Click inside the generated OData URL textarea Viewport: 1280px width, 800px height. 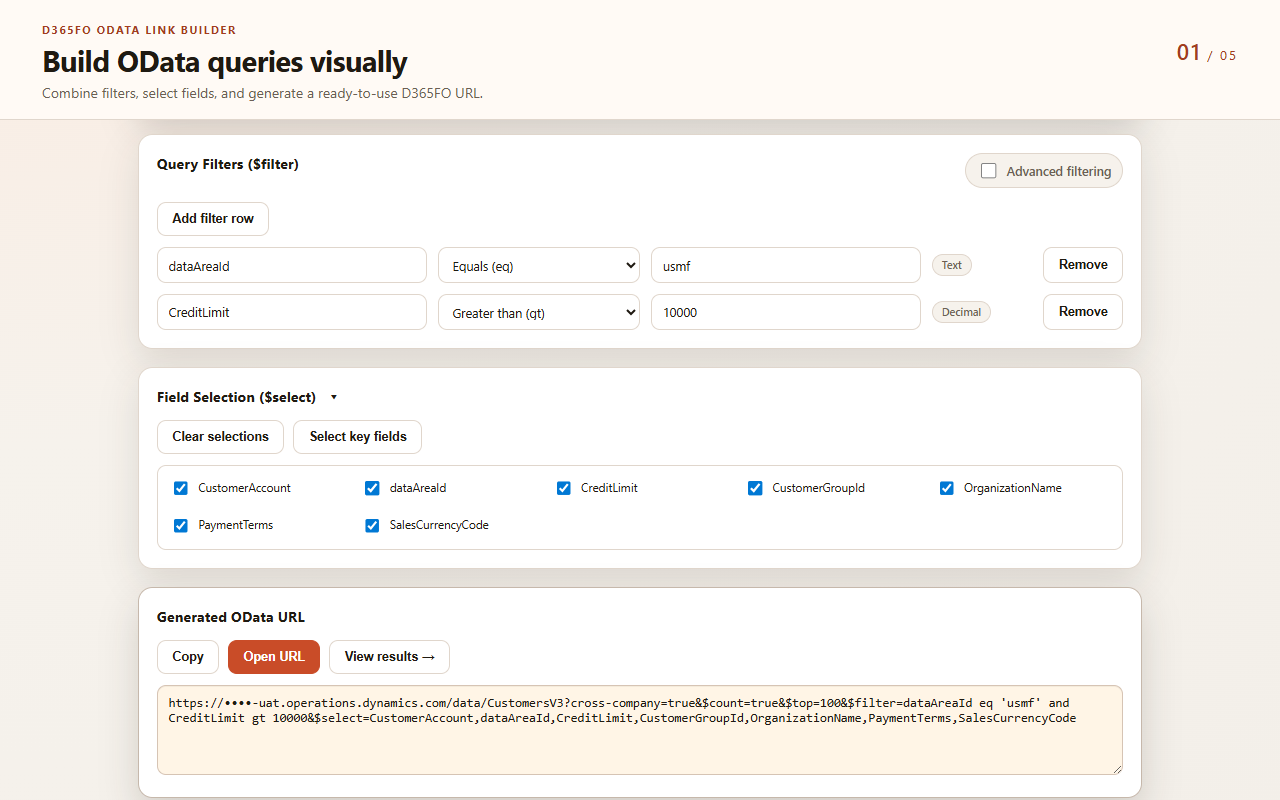point(640,730)
